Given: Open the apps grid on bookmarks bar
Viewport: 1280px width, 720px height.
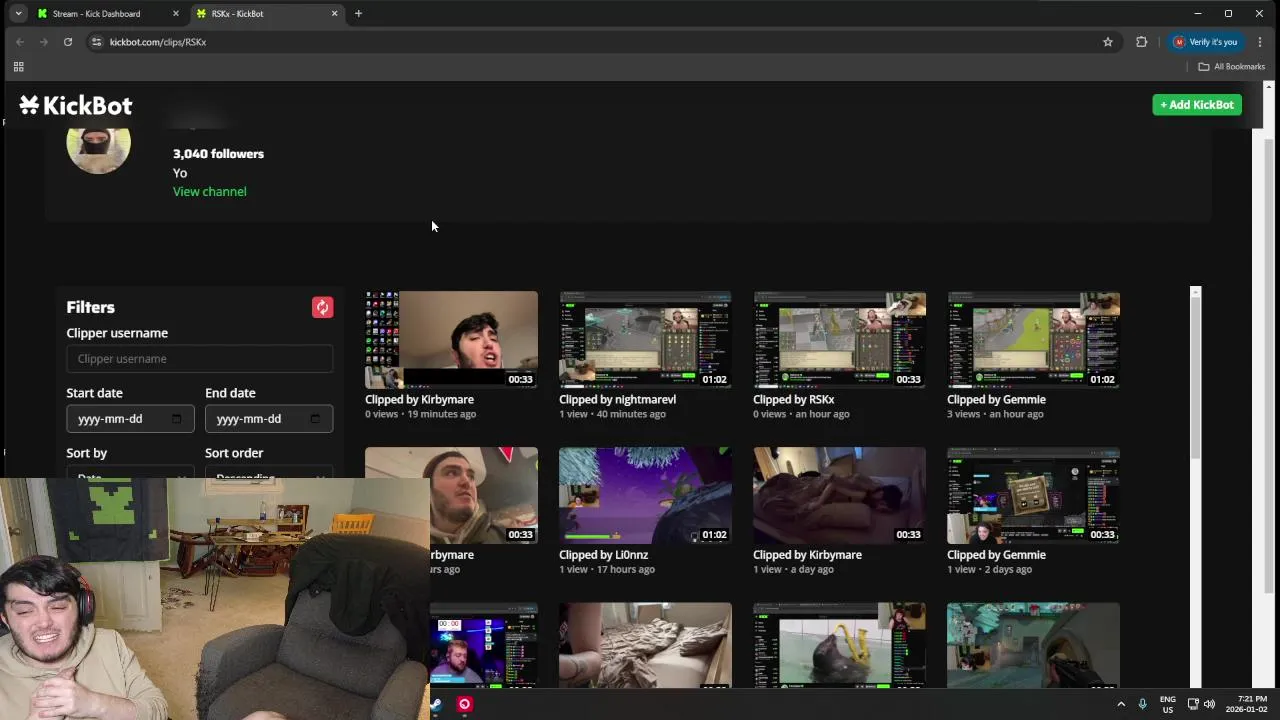Looking at the screenshot, I should pos(18,67).
